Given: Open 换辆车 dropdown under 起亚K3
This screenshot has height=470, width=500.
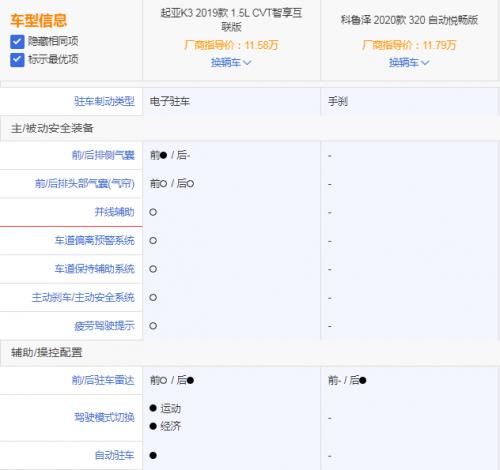Looking at the screenshot, I should click(x=231, y=62).
